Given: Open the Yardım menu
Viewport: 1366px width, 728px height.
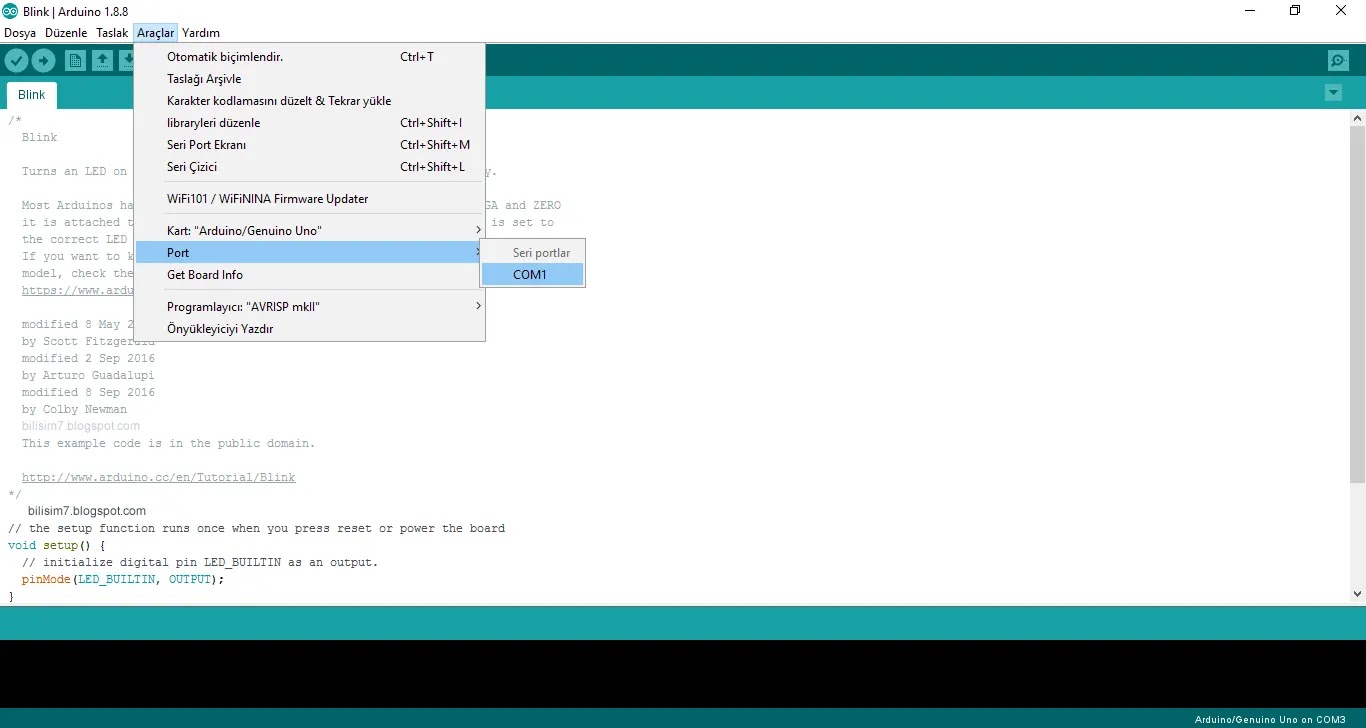Looking at the screenshot, I should [x=201, y=33].
